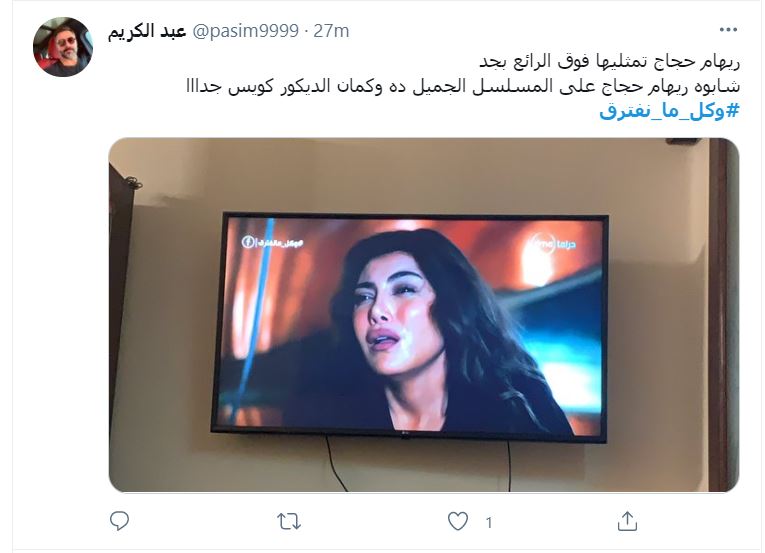Viewport: 765px width, 553px height.
Task: Open the three-dot more options menu
Action: coord(728,30)
